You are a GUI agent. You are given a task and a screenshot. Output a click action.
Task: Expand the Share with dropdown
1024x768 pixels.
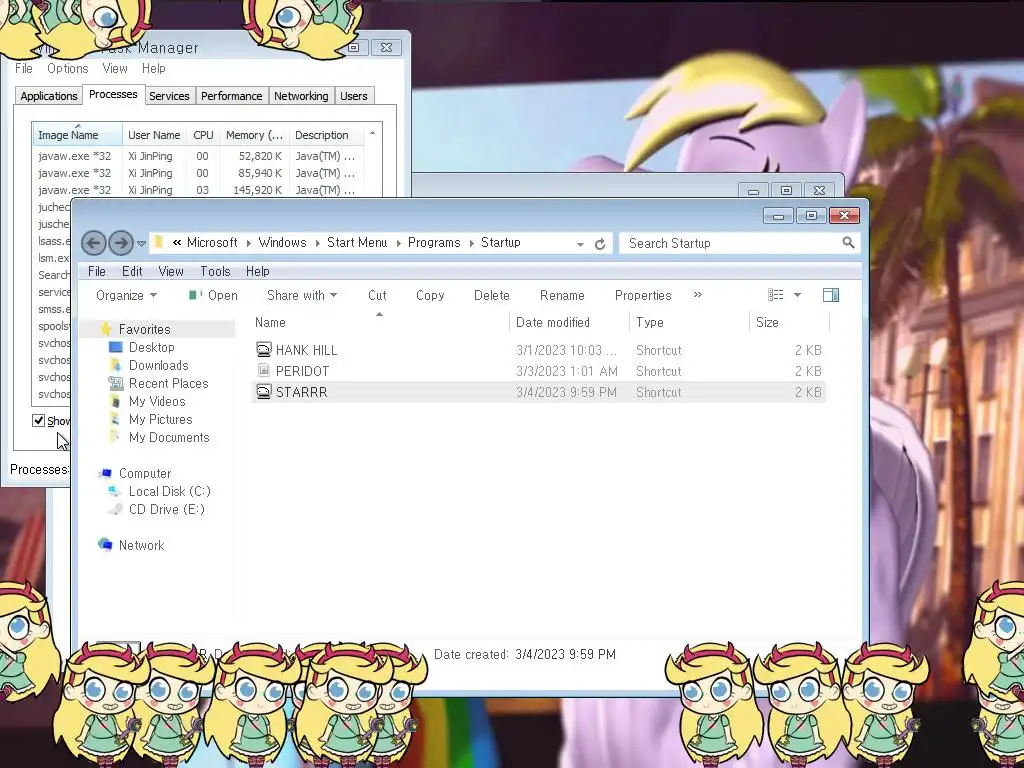pos(302,295)
